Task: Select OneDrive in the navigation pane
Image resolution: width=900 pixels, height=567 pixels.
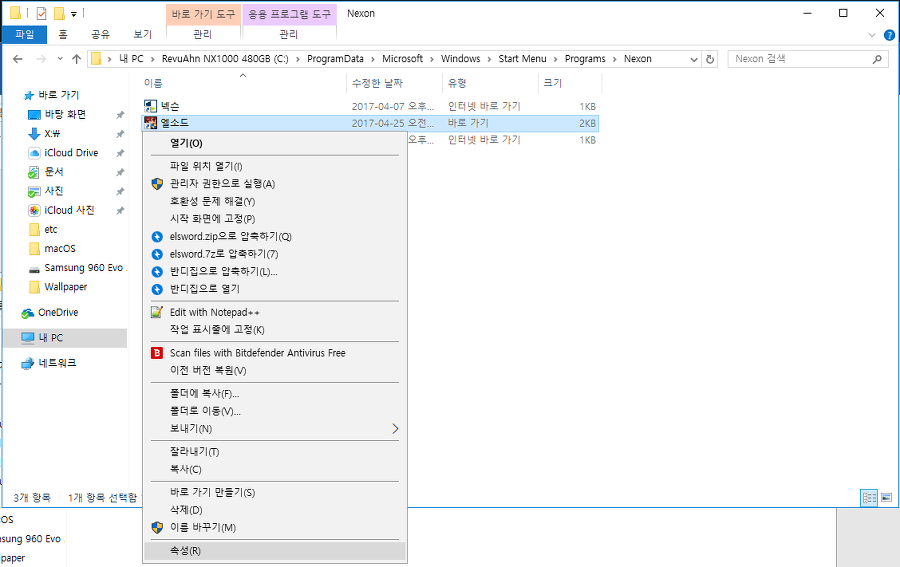Action: tap(59, 312)
